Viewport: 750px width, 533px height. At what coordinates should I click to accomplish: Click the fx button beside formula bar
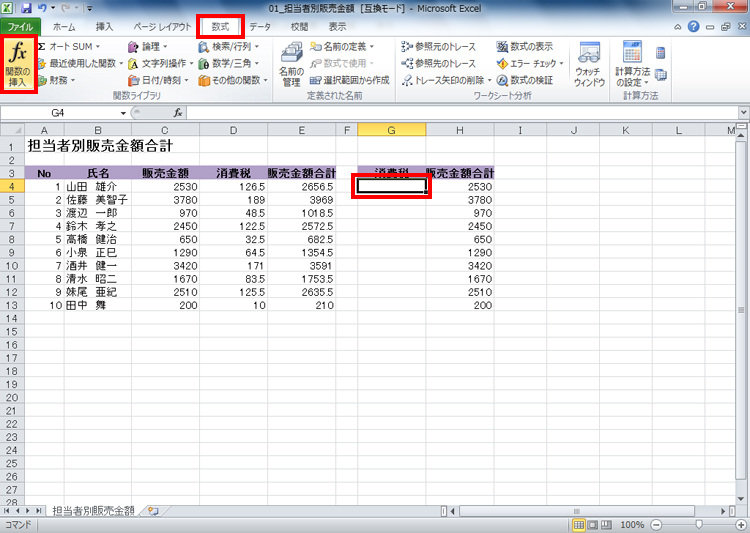pos(177,113)
